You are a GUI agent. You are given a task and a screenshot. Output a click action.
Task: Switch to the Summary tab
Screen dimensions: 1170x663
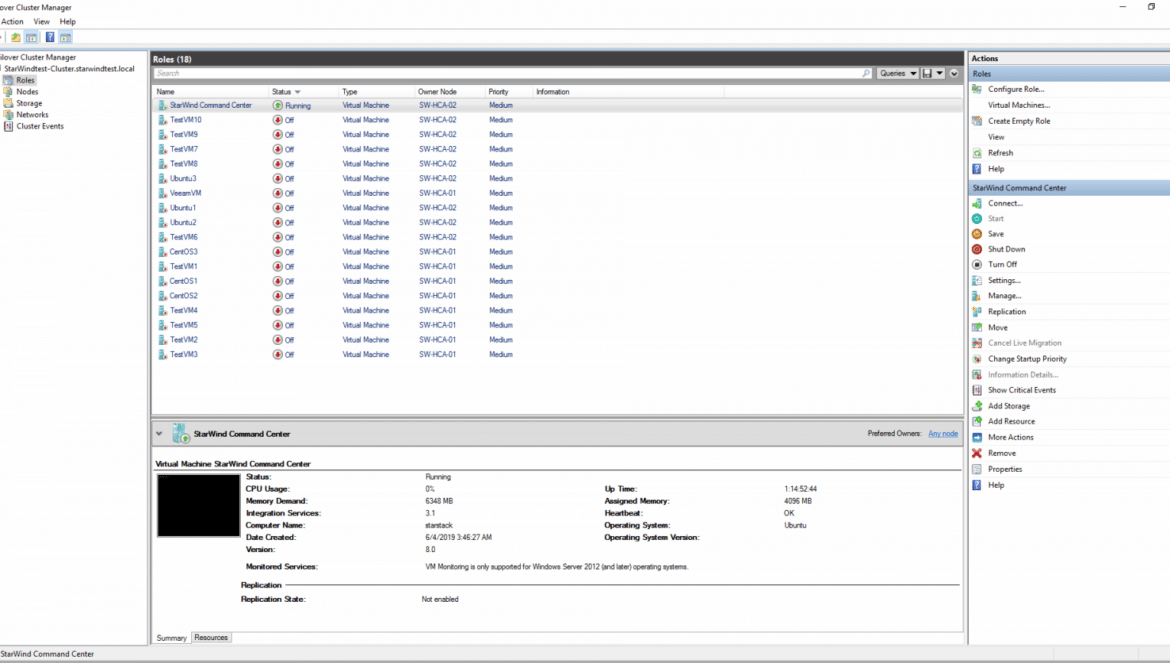coord(171,638)
